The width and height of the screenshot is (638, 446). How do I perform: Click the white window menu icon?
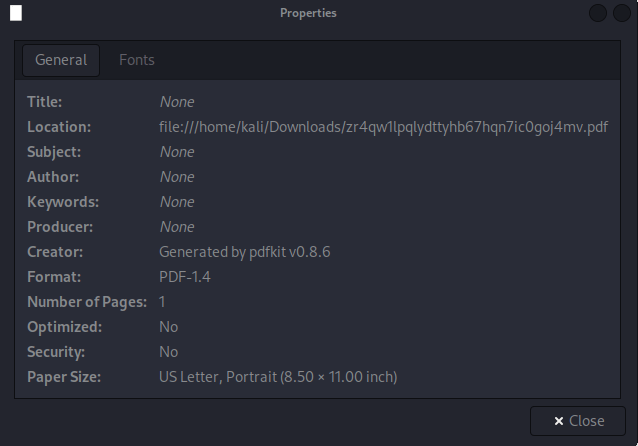click(16, 13)
